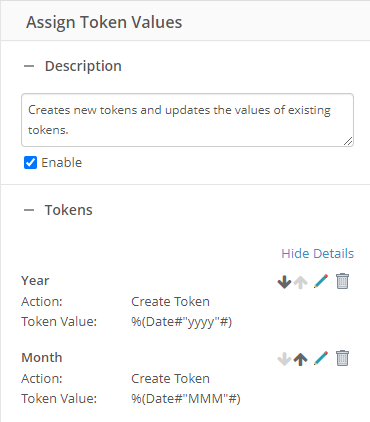
Task: Delete the Year token
Action: [x=342, y=281]
